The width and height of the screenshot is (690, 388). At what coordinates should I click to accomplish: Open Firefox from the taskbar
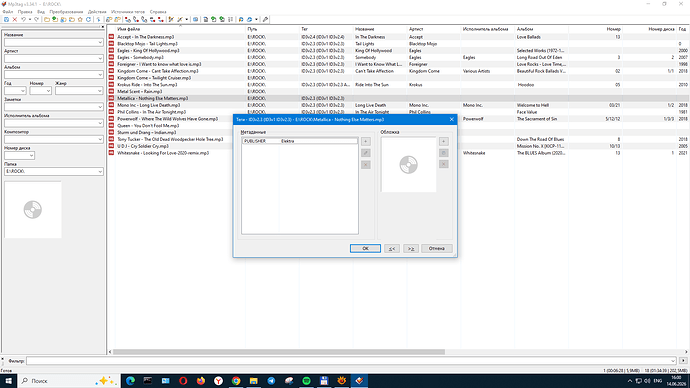pyautogui.click(x=201, y=381)
